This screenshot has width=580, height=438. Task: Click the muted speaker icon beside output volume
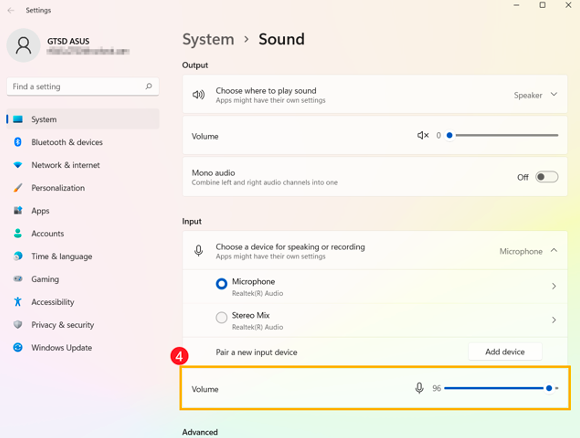click(x=423, y=135)
